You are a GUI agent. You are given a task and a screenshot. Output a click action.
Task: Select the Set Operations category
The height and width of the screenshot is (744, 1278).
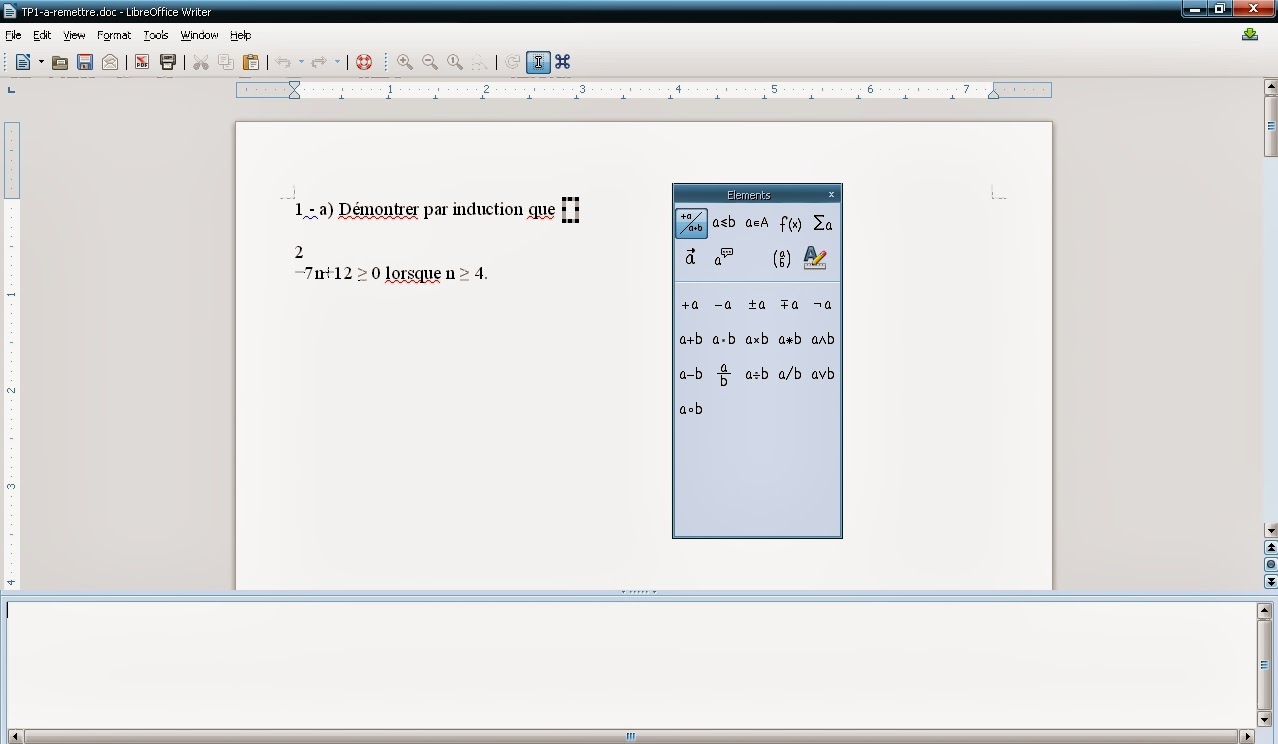click(755, 223)
